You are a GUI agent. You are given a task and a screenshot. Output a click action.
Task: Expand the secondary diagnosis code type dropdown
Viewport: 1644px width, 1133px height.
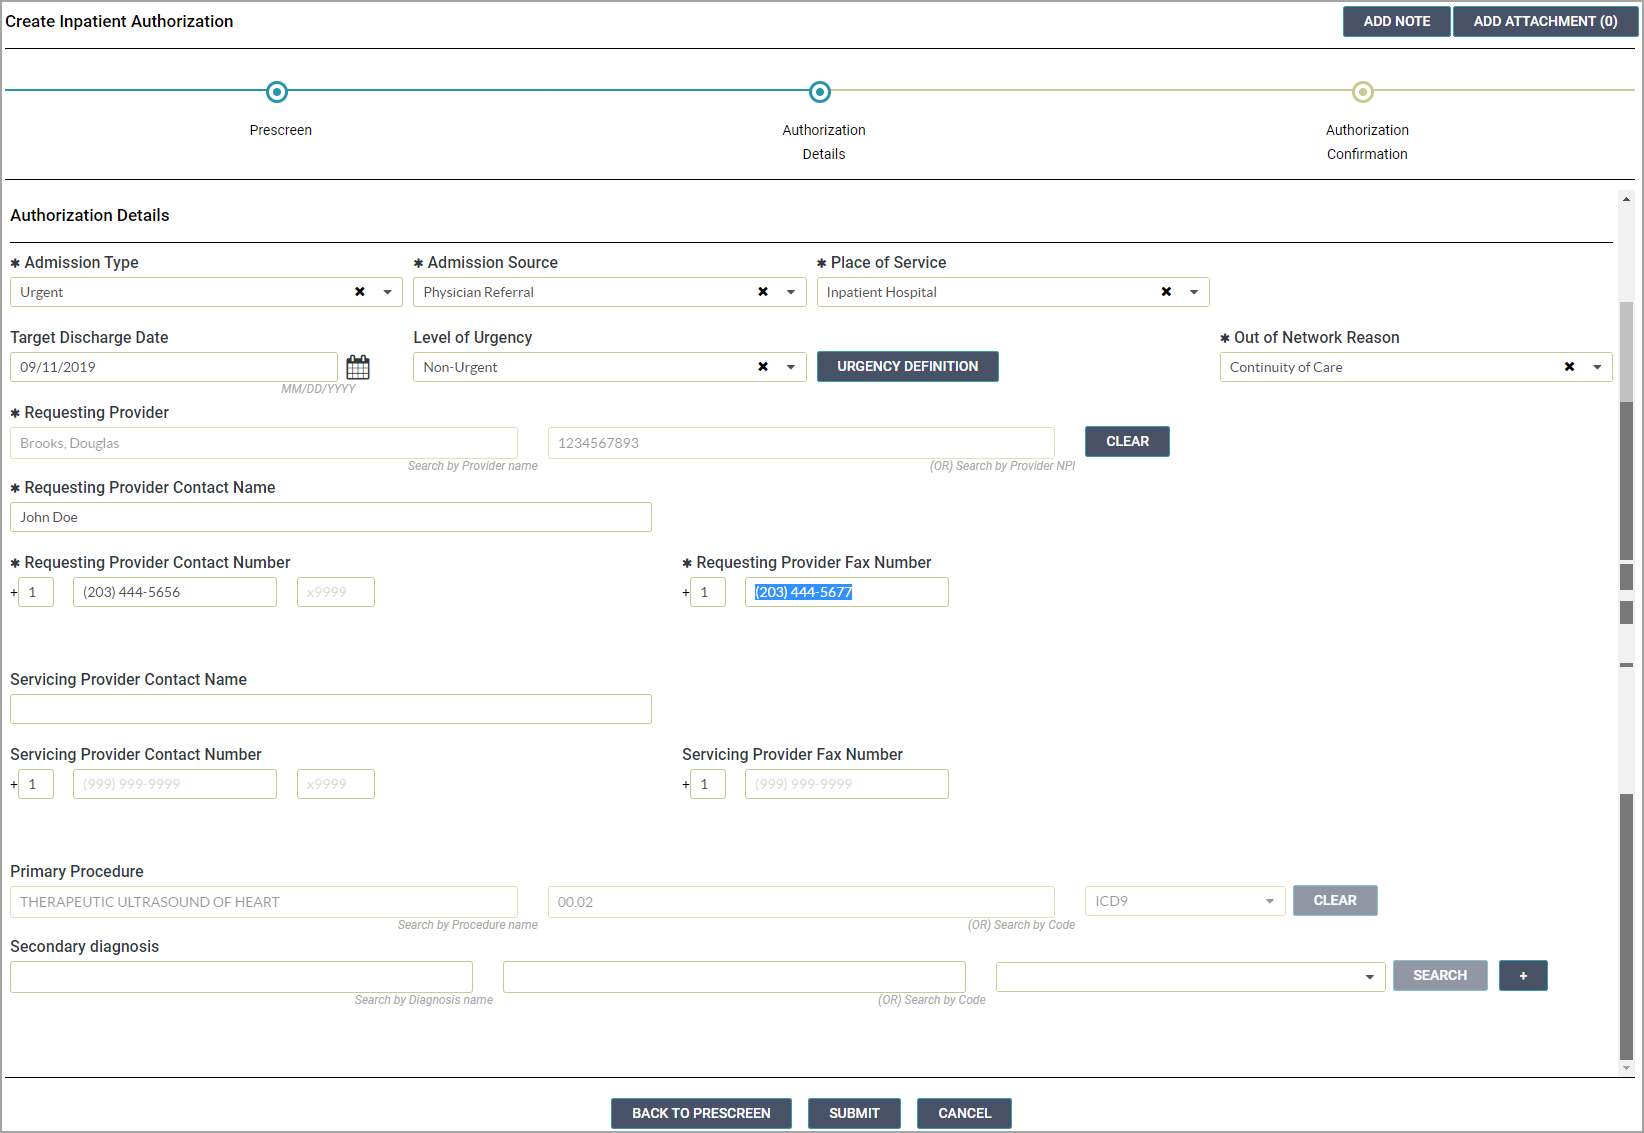click(1369, 976)
